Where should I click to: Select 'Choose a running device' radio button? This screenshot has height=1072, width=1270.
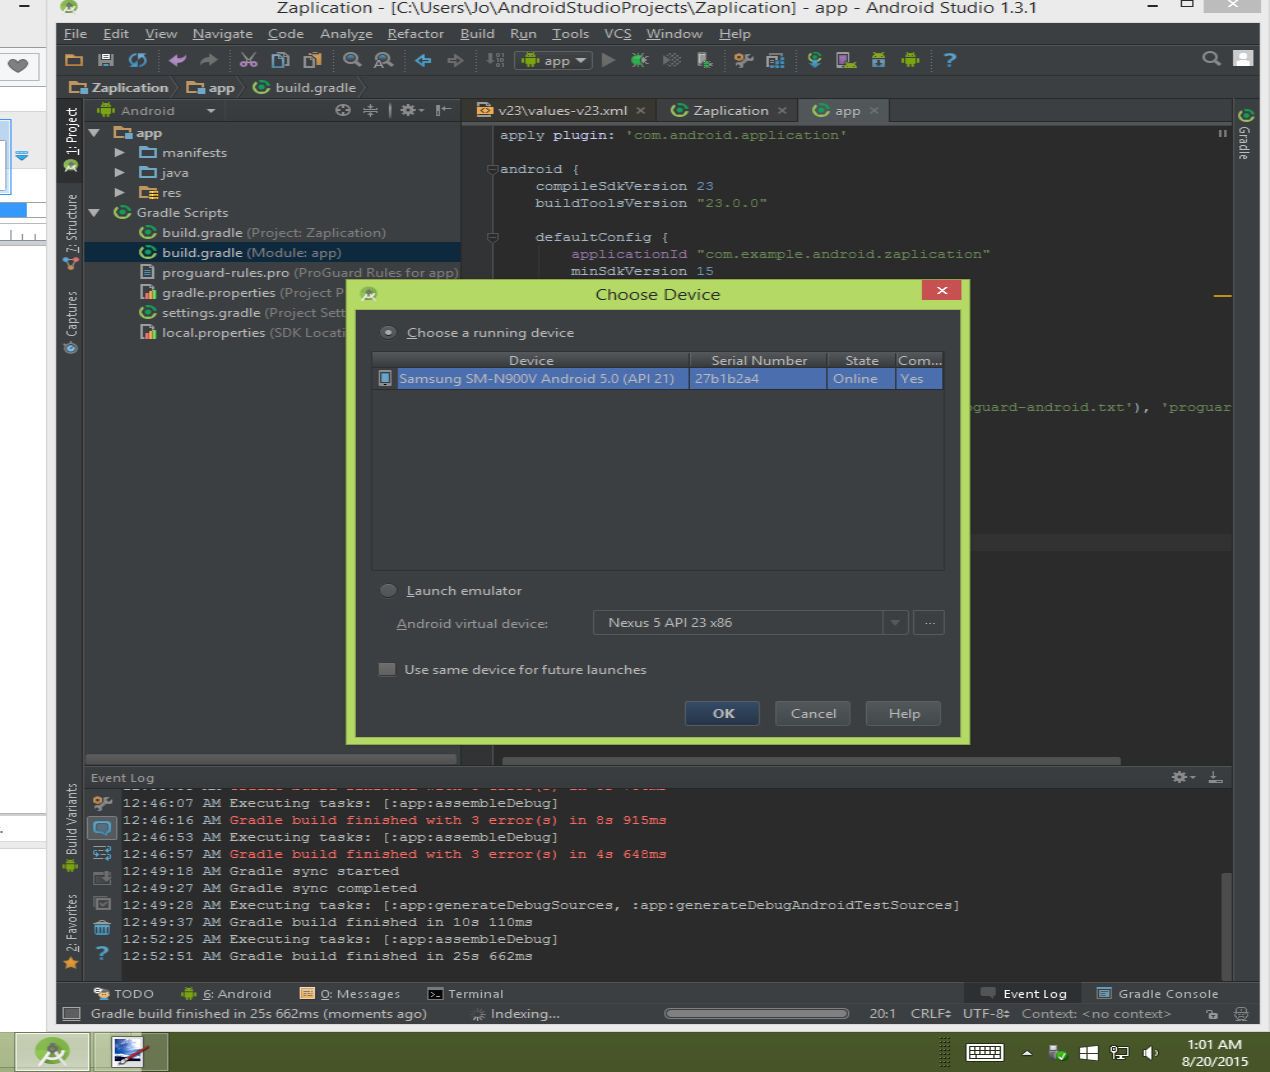tap(388, 332)
